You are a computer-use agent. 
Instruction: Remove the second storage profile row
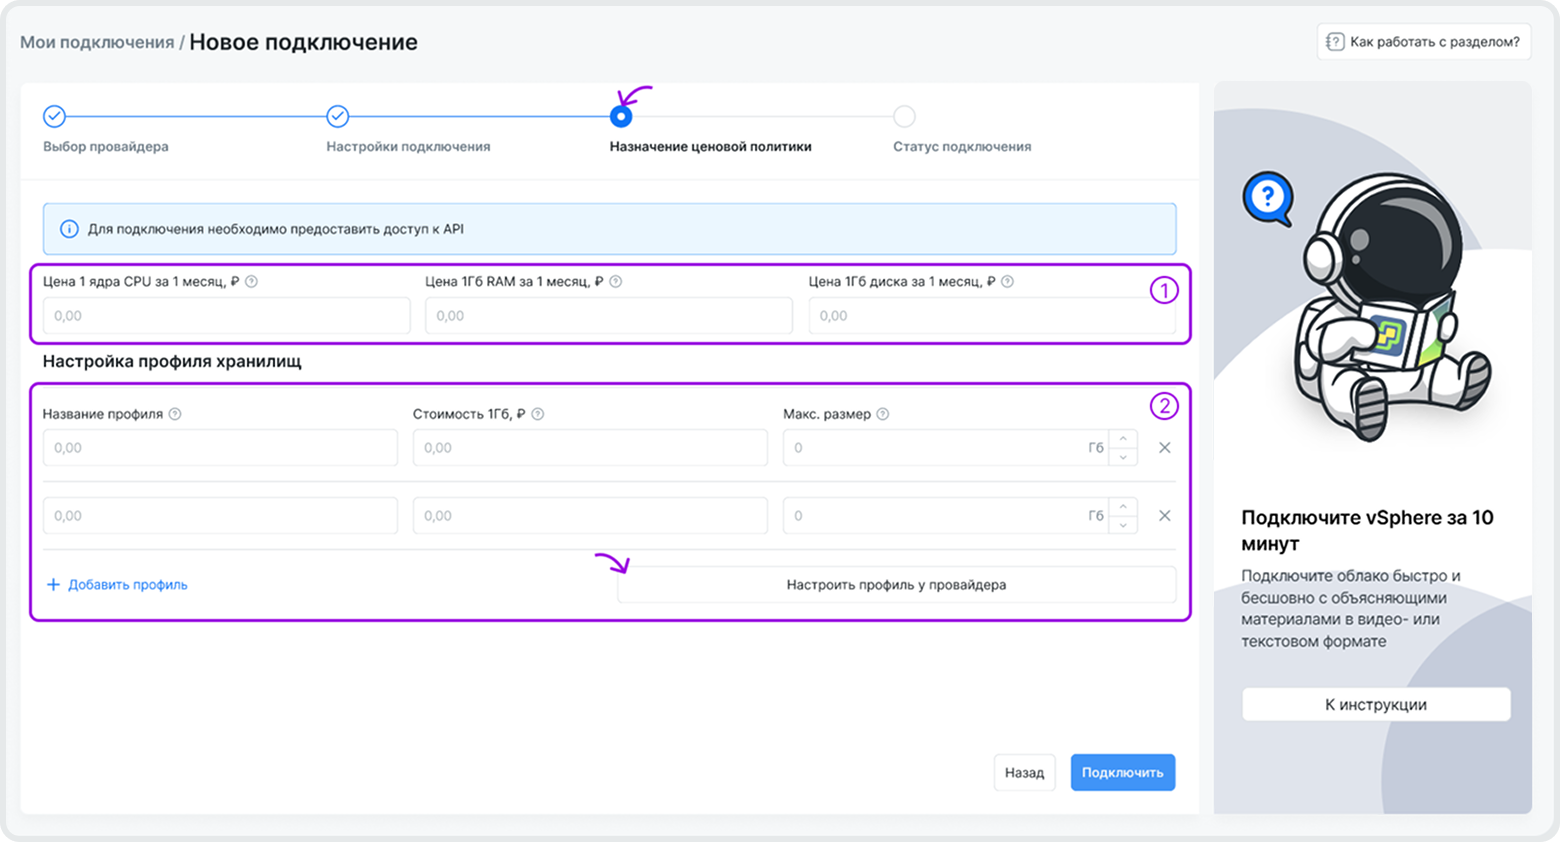tap(1164, 516)
